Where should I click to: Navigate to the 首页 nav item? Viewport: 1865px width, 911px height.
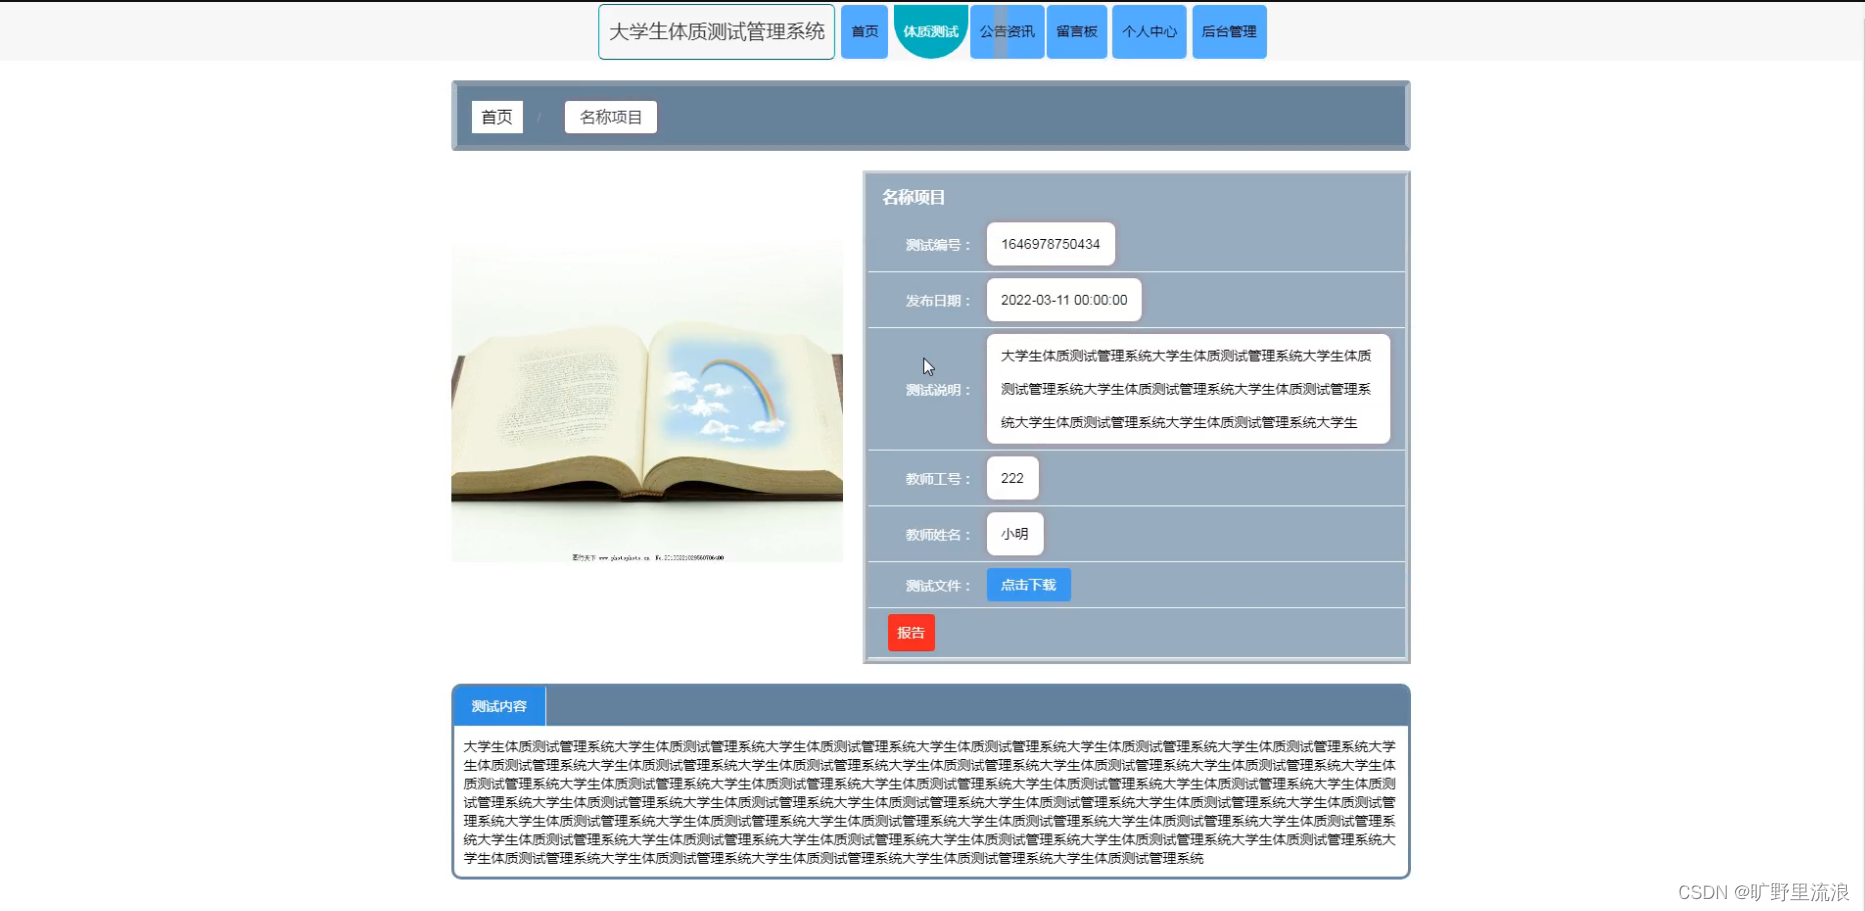863,31
